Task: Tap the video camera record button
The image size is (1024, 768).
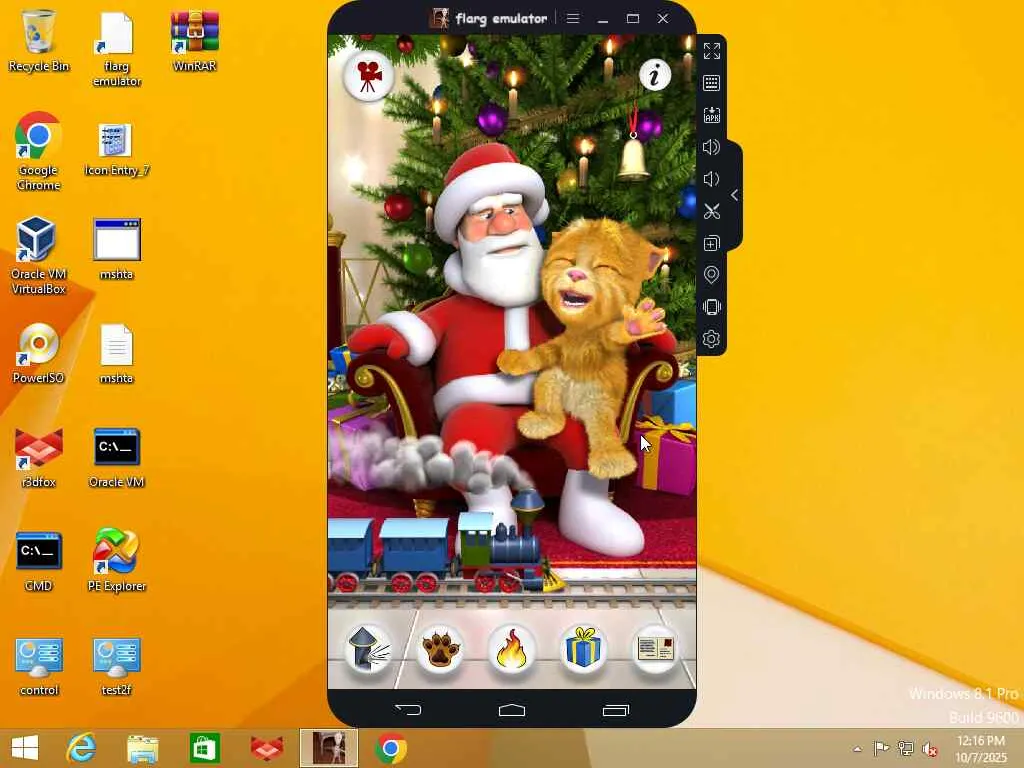Action: pyautogui.click(x=368, y=76)
